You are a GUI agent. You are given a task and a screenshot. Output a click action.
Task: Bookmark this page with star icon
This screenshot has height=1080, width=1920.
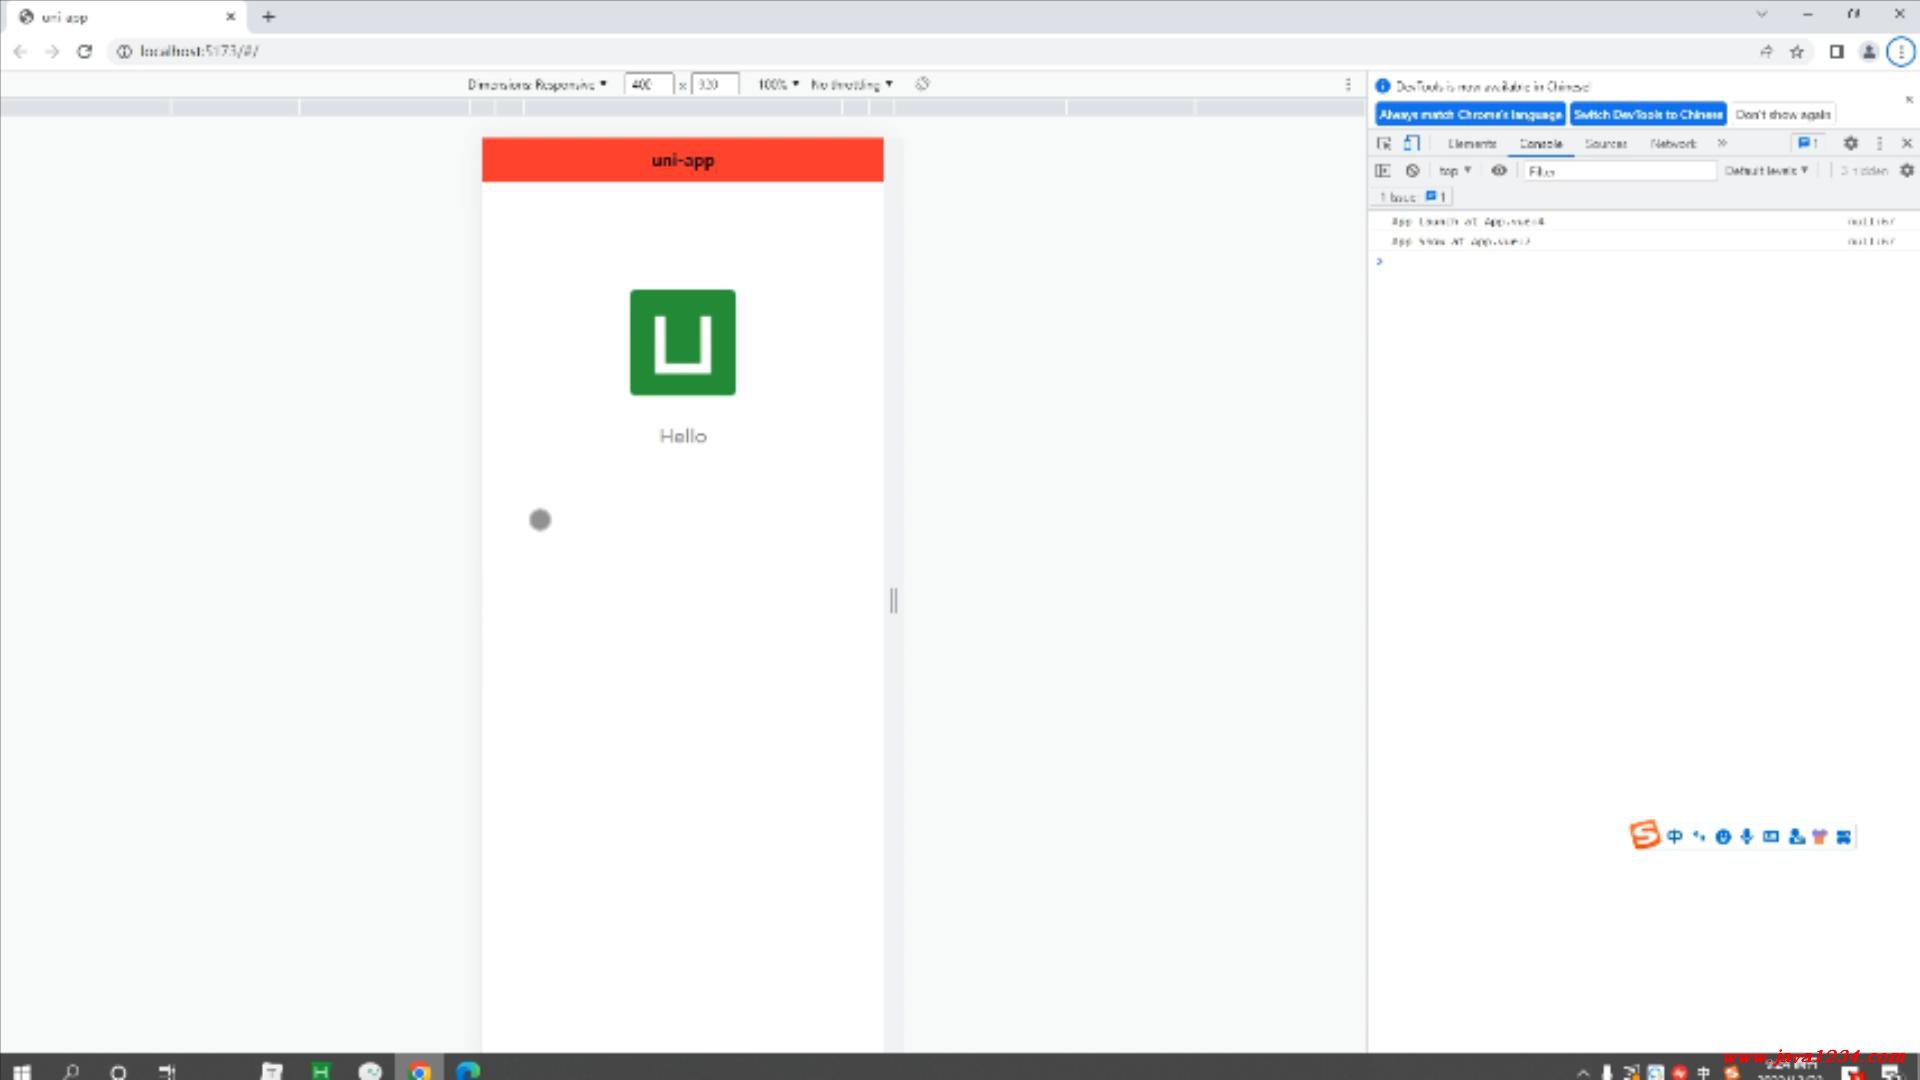[x=1797, y=51]
